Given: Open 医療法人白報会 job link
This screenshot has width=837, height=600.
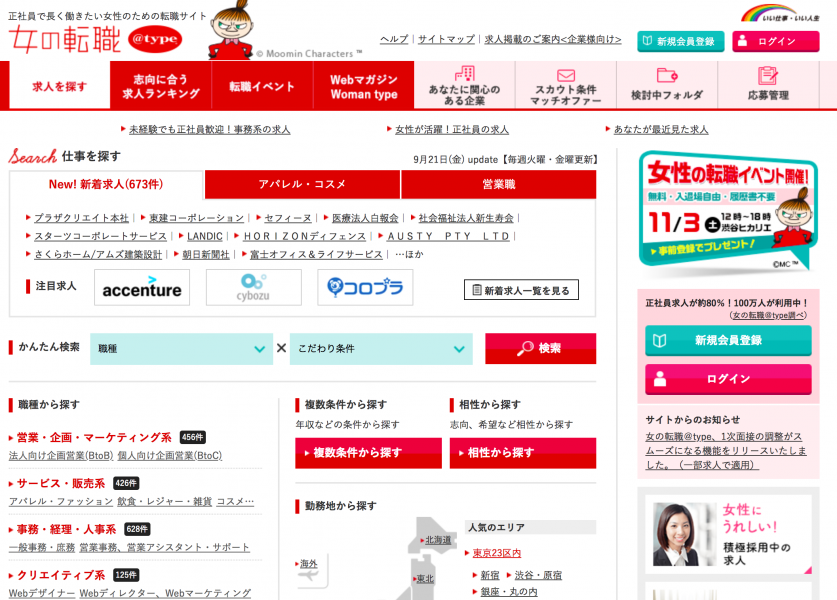Looking at the screenshot, I should click(365, 218).
